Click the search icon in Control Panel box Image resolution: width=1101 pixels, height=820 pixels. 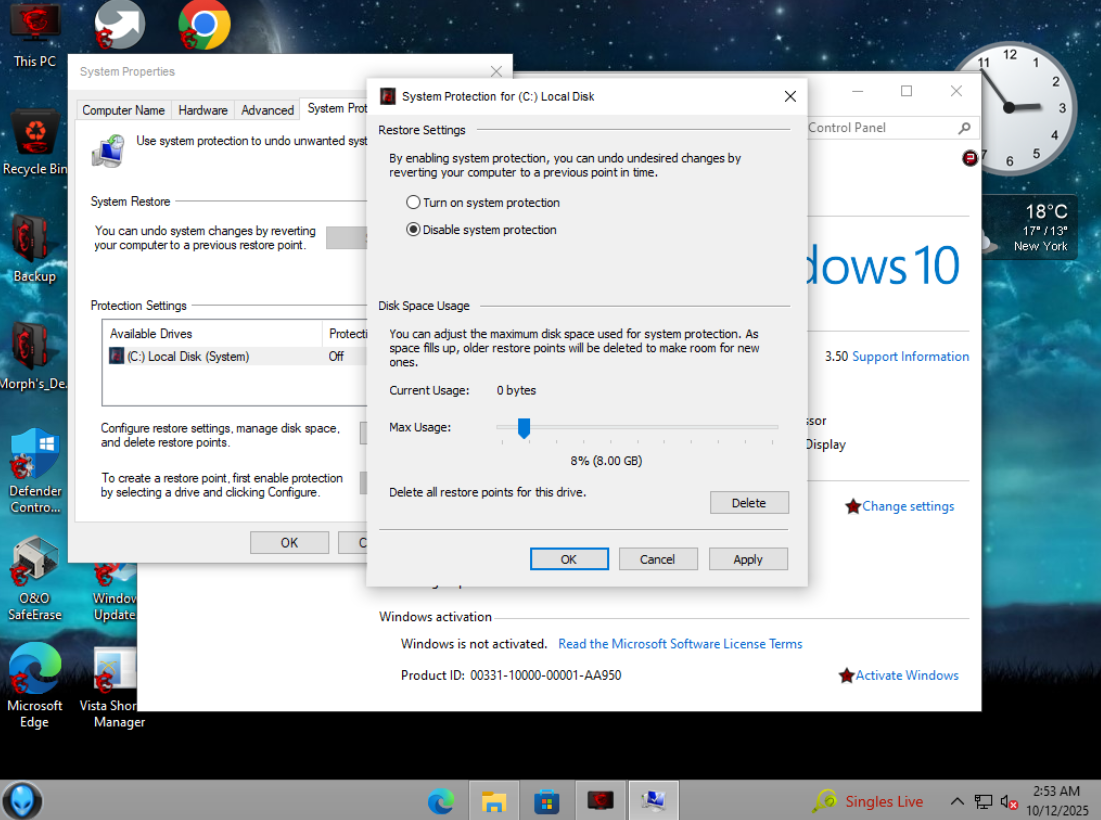pos(964,128)
